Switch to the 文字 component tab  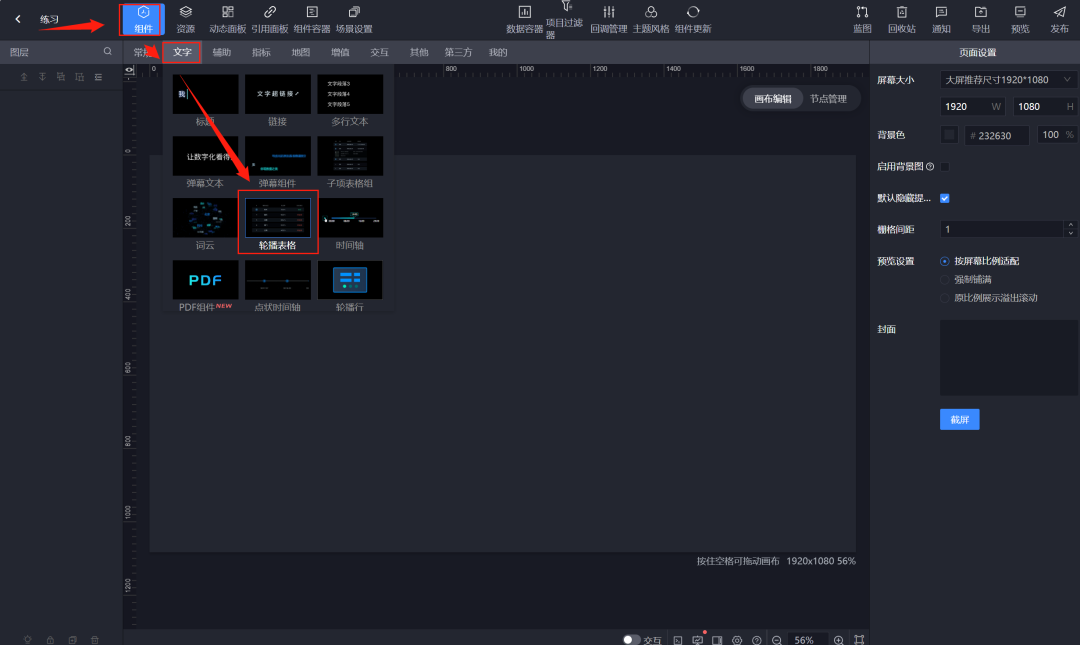click(x=183, y=52)
